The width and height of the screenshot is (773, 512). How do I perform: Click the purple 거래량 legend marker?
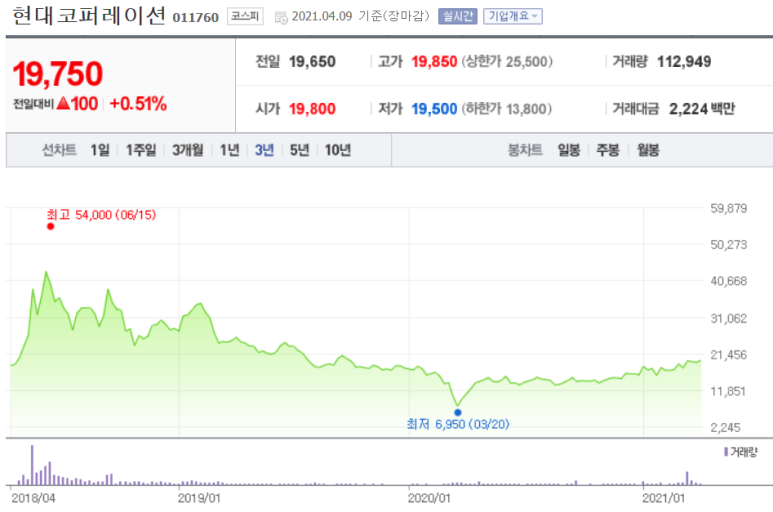pyautogui.click(x=726, y=452)
